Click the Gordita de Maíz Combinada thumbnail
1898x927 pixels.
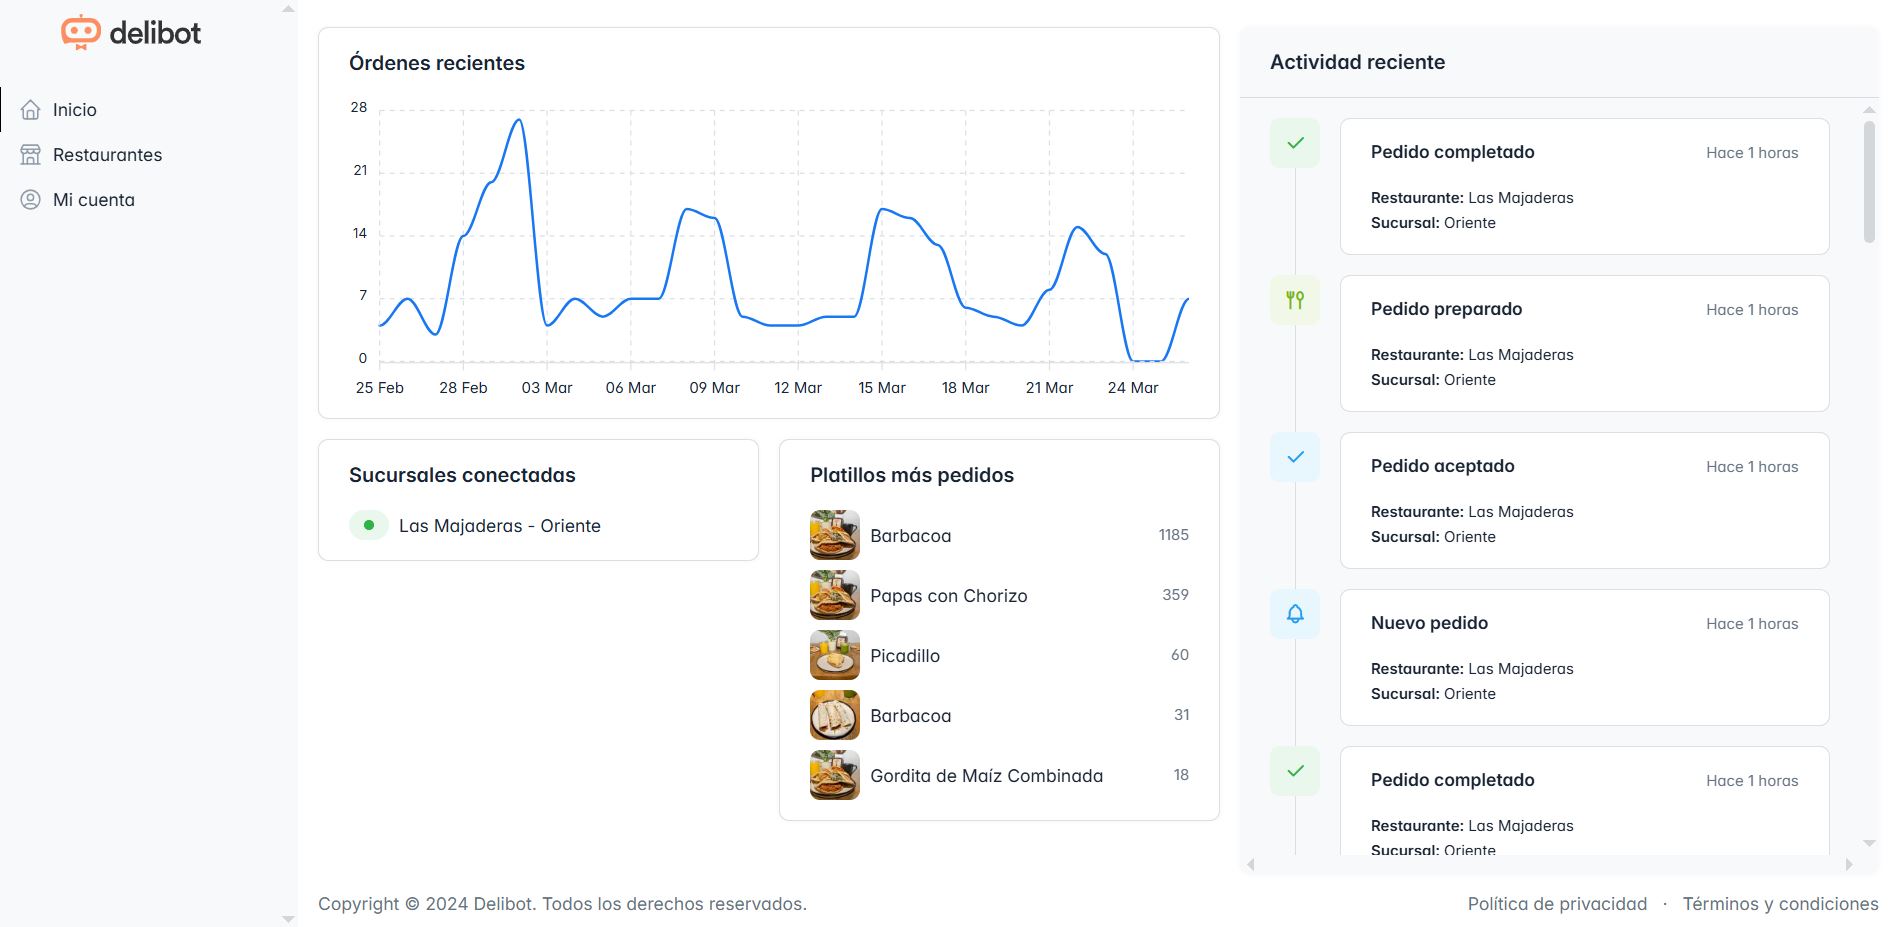[834, 775]
